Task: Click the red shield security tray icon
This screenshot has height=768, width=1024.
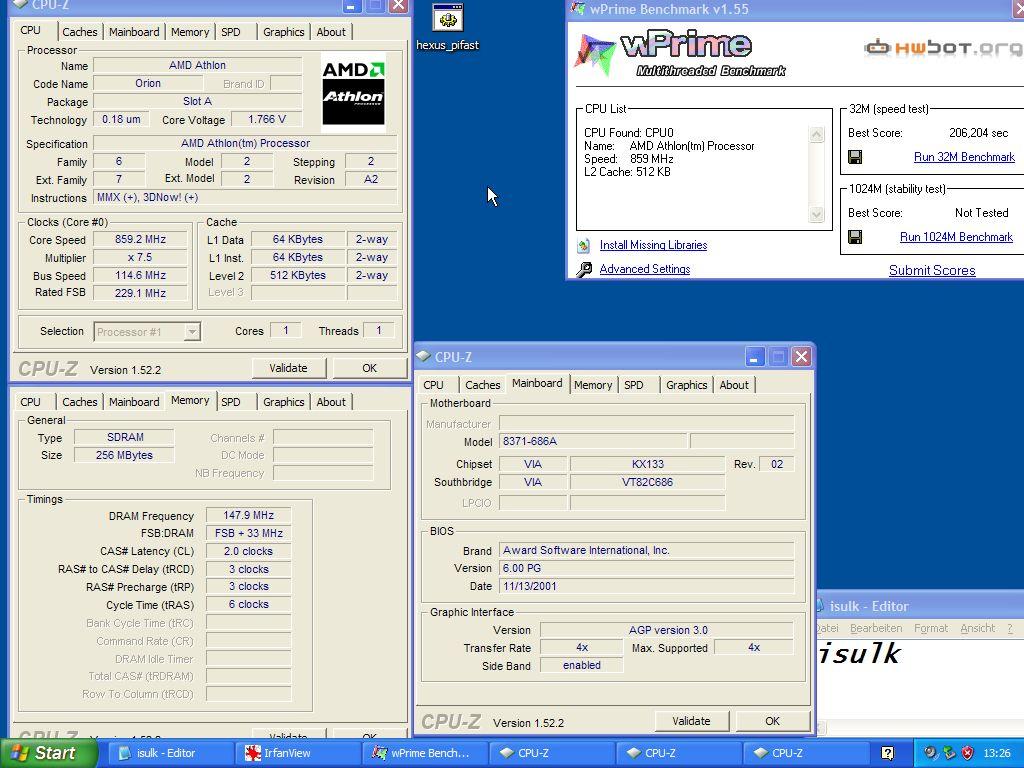Action: point(967,753)
